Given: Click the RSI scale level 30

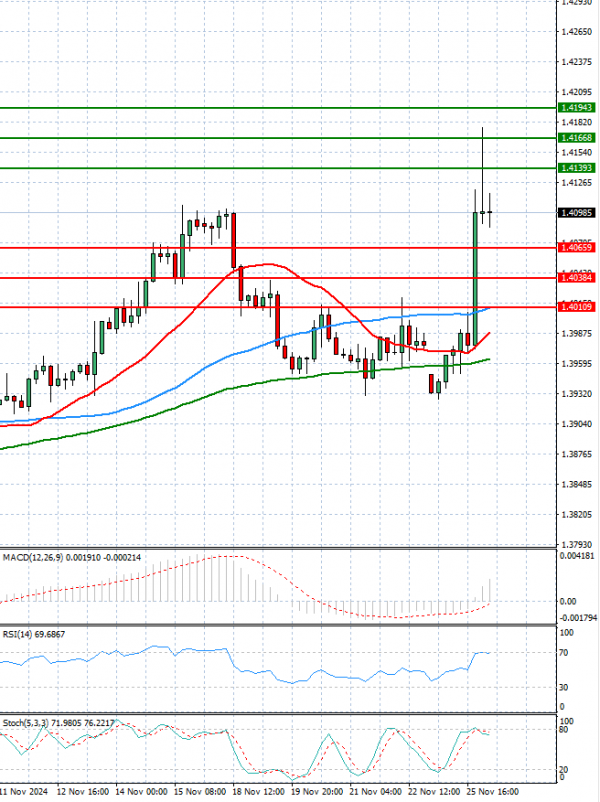Looking at the screenshot, I should pos(564,687).
